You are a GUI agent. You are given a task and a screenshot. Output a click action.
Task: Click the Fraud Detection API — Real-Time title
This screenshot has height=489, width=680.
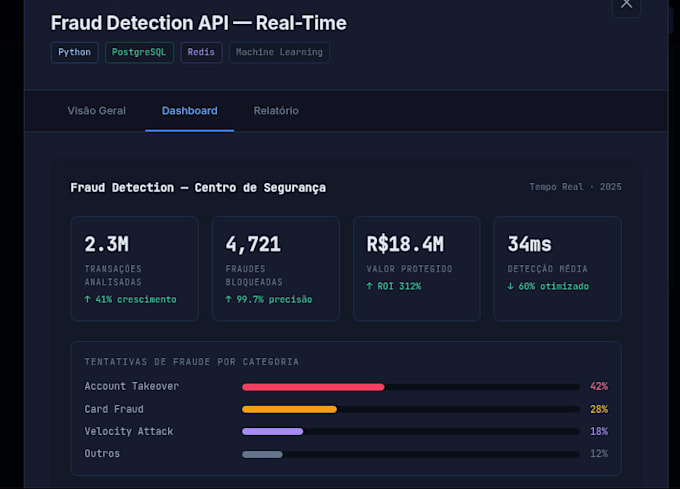coord(199,23)
